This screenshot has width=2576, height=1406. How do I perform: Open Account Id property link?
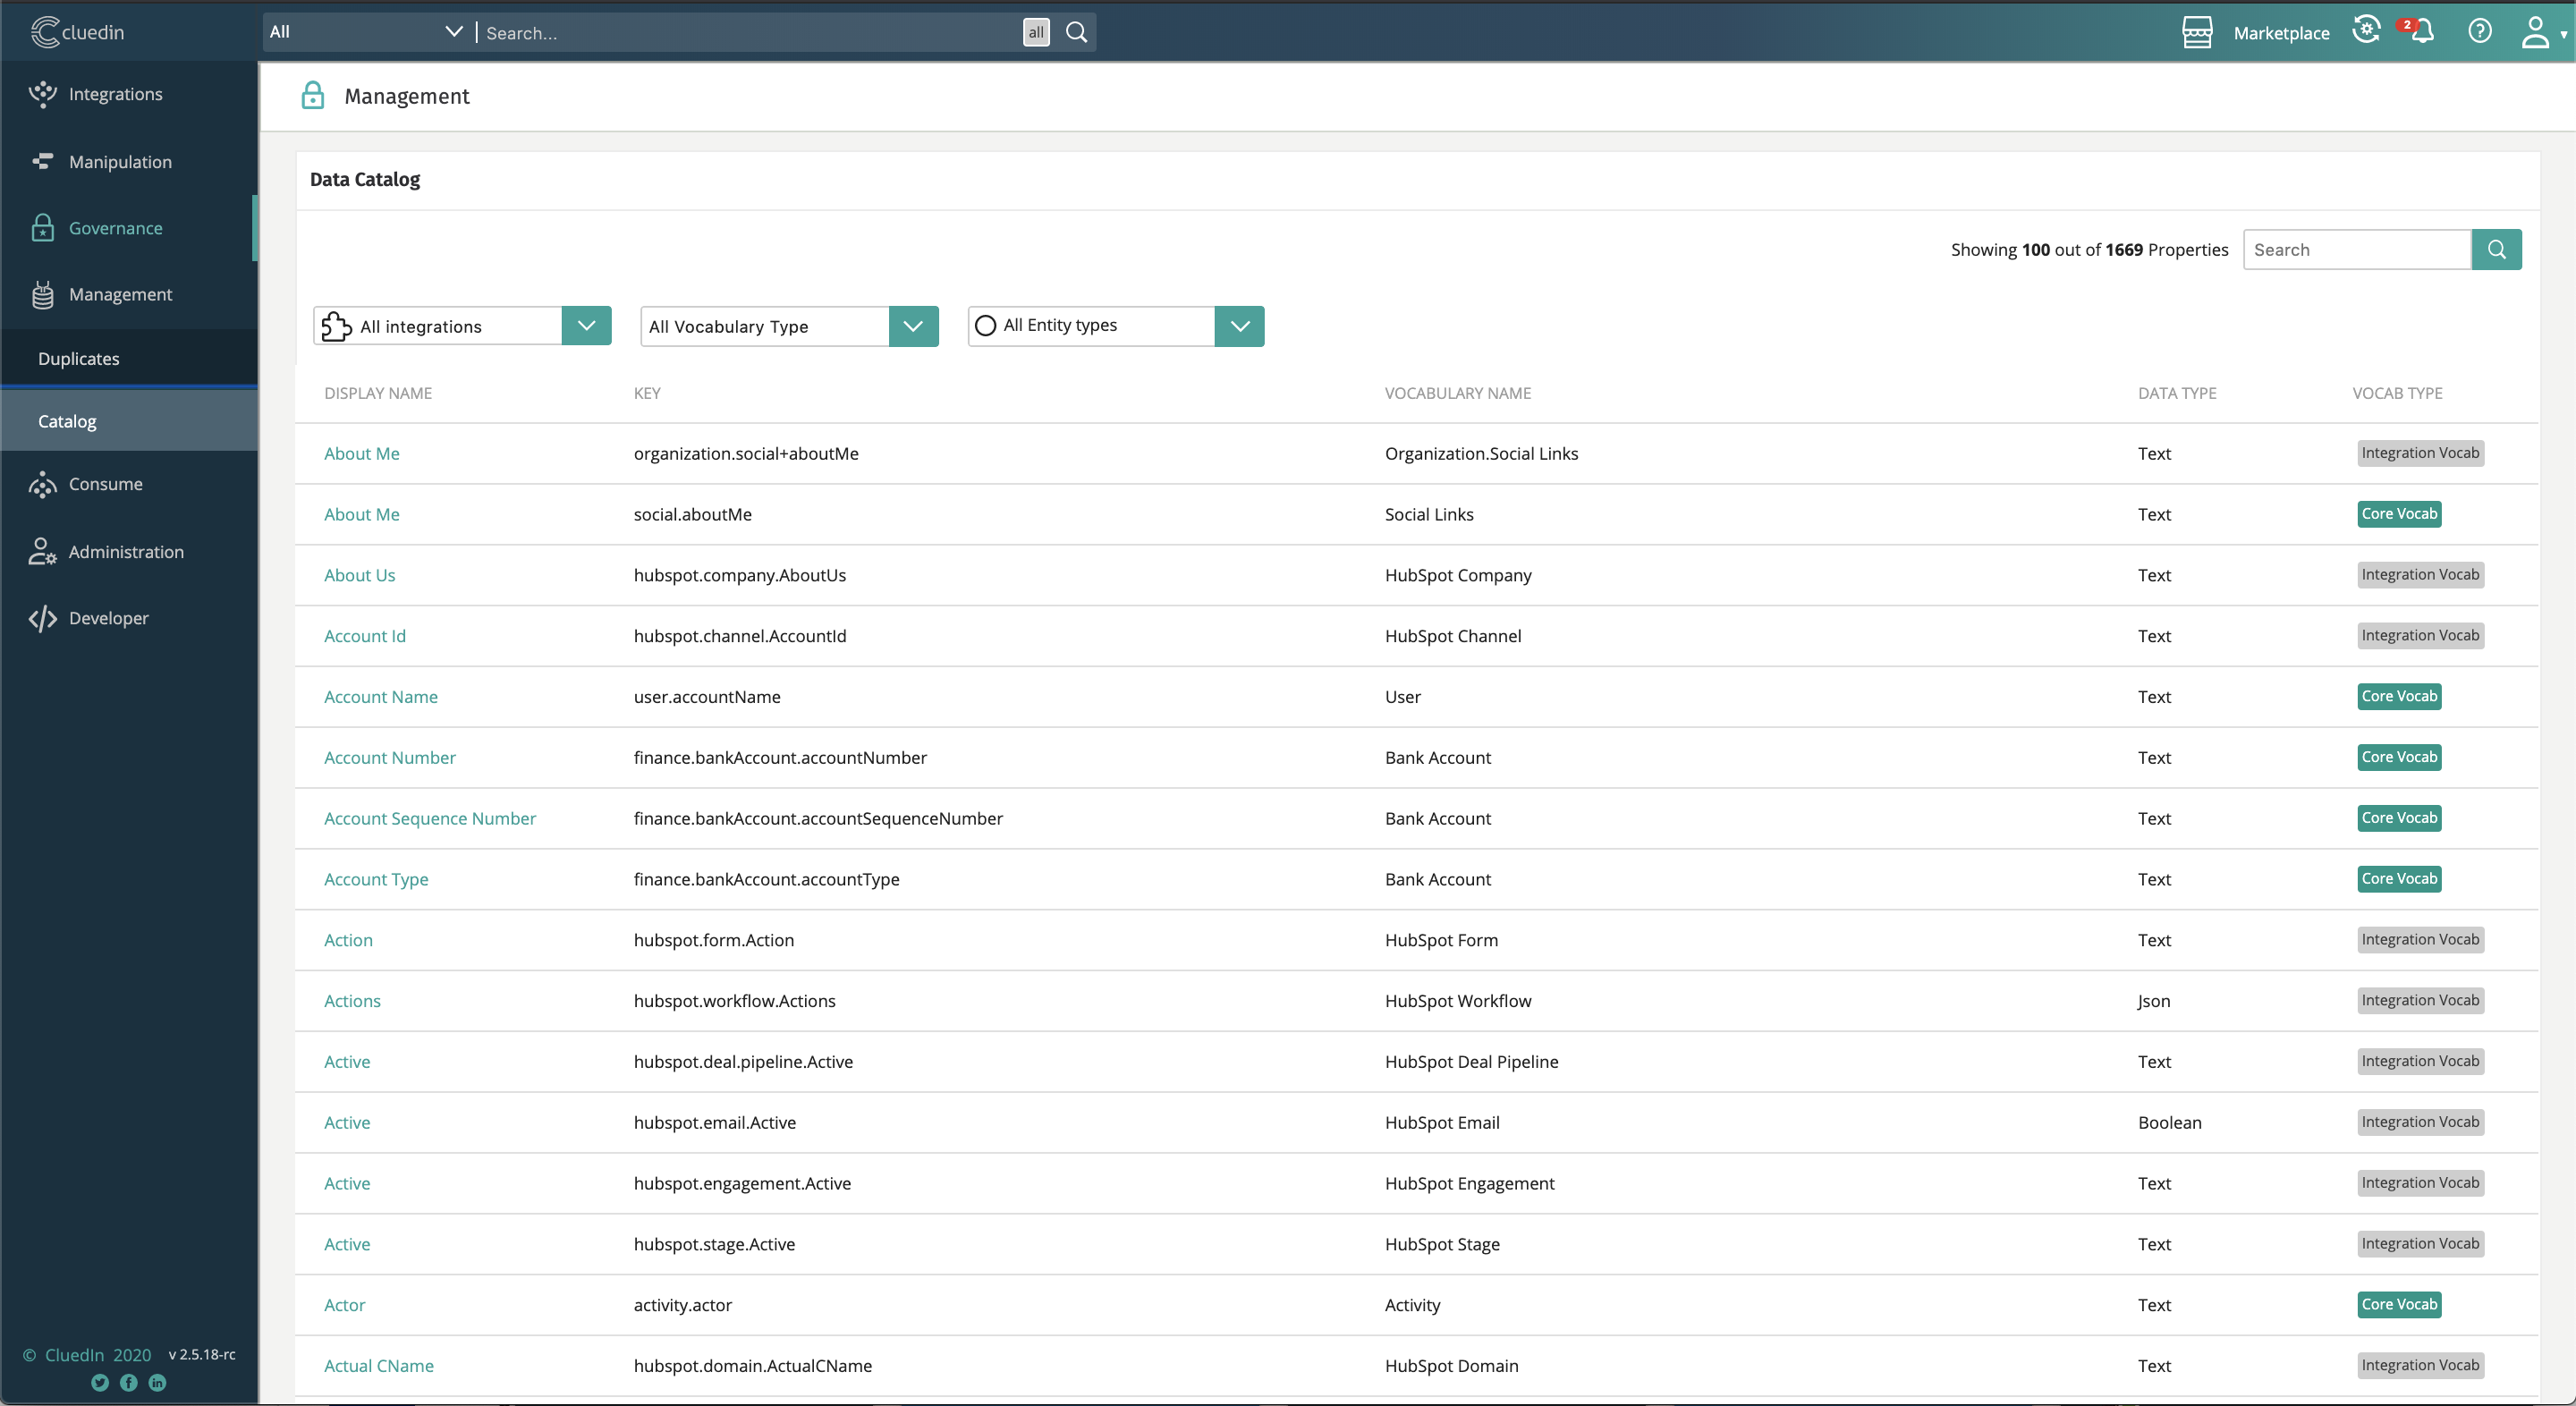point(364,636)
